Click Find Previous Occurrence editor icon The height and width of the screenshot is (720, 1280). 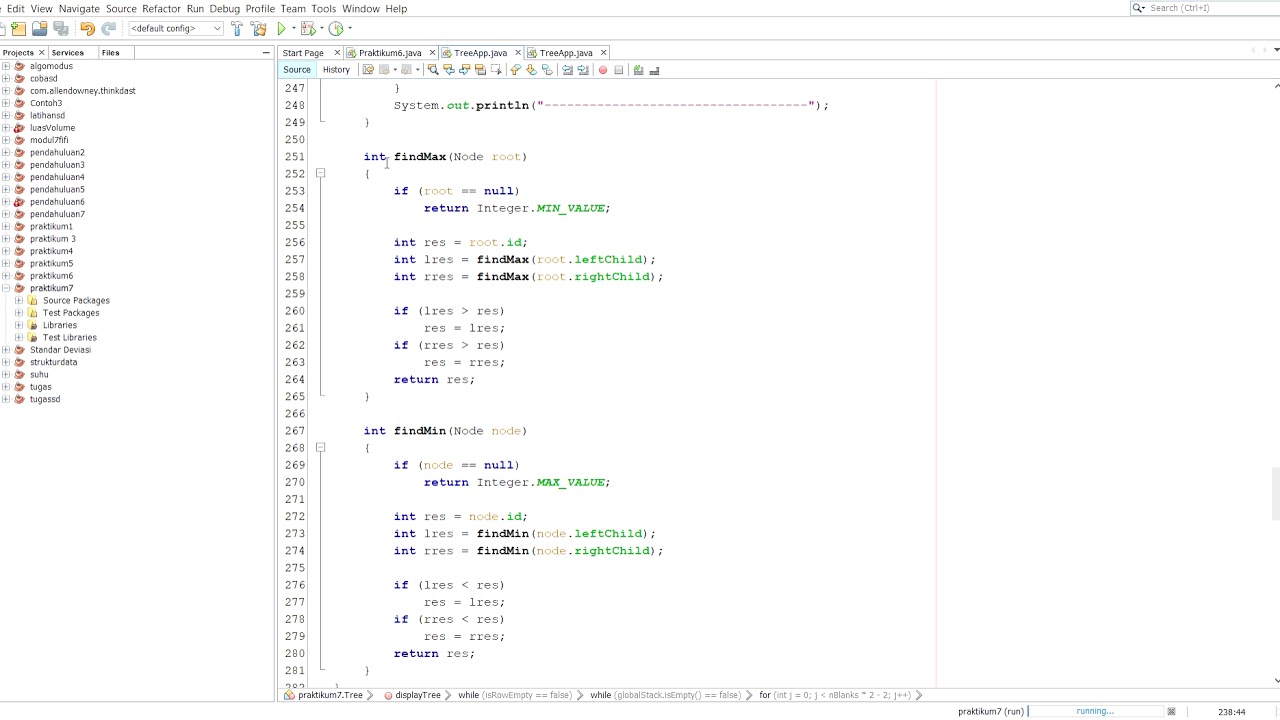[449, 70]
